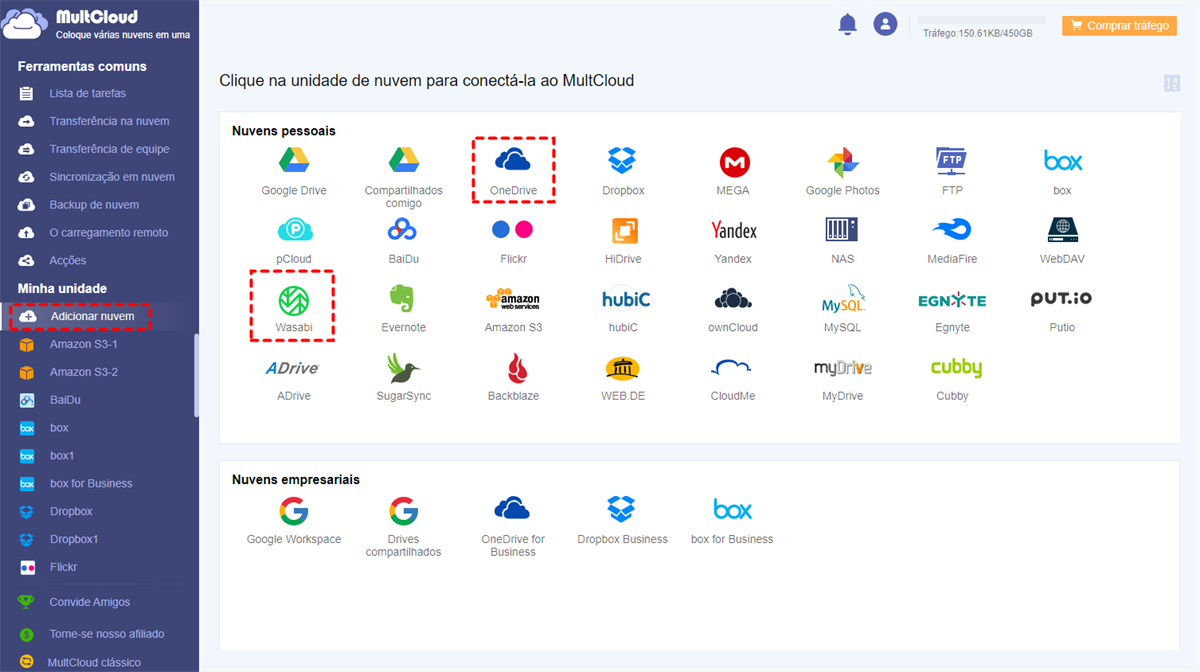Select the MEGA cloud icon
The height and width of the screenshot is (672, 1200).
coord(734,162)
